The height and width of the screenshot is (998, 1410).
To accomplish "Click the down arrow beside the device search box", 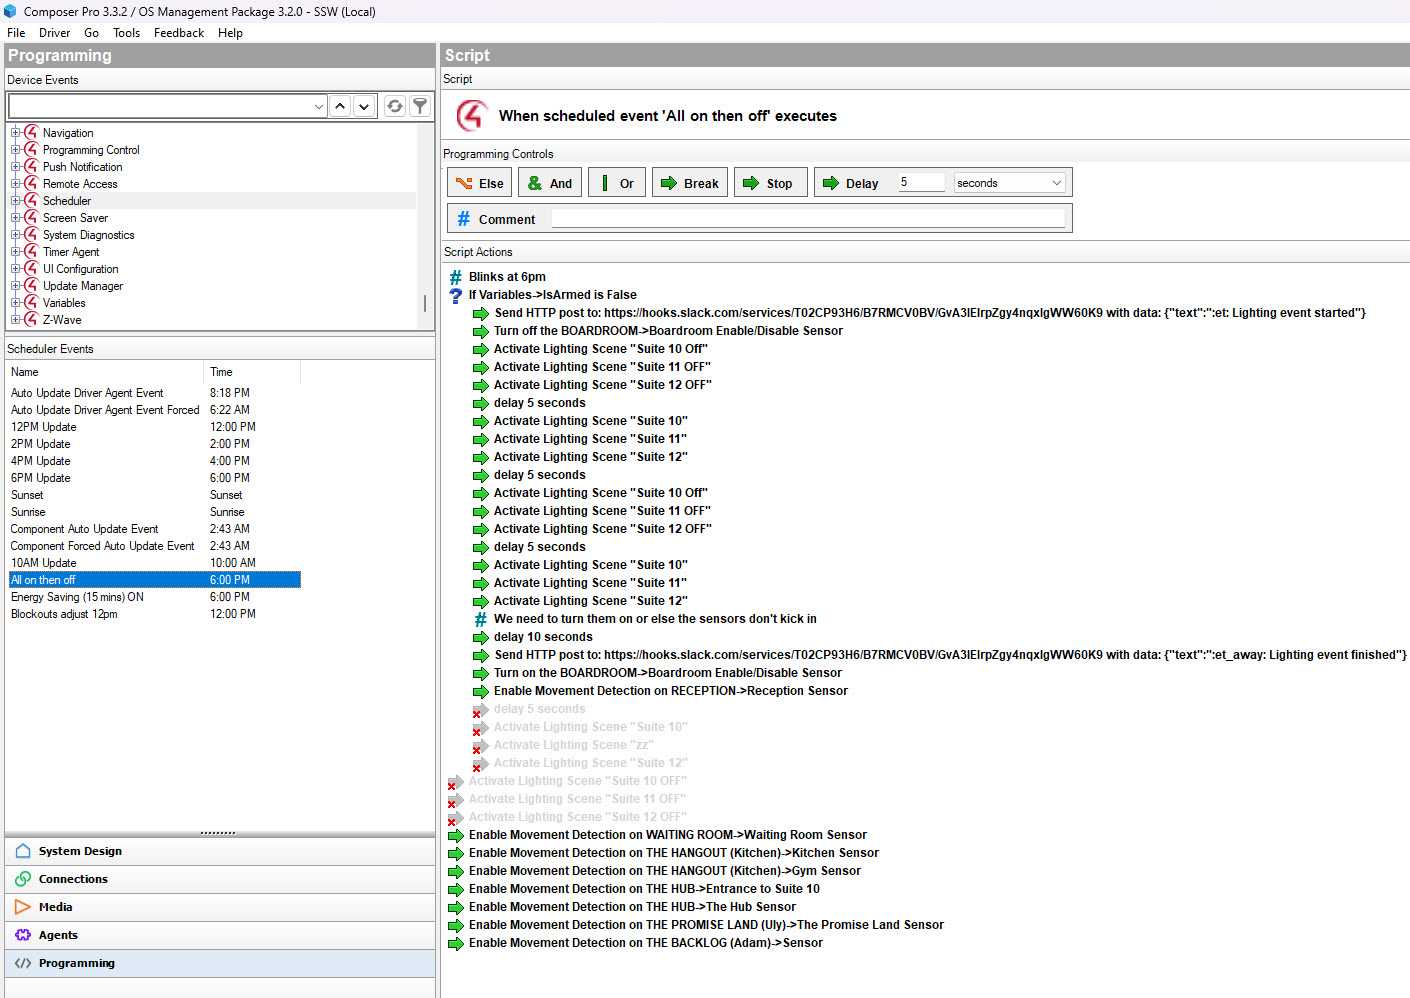I will [x=364, y=106].
